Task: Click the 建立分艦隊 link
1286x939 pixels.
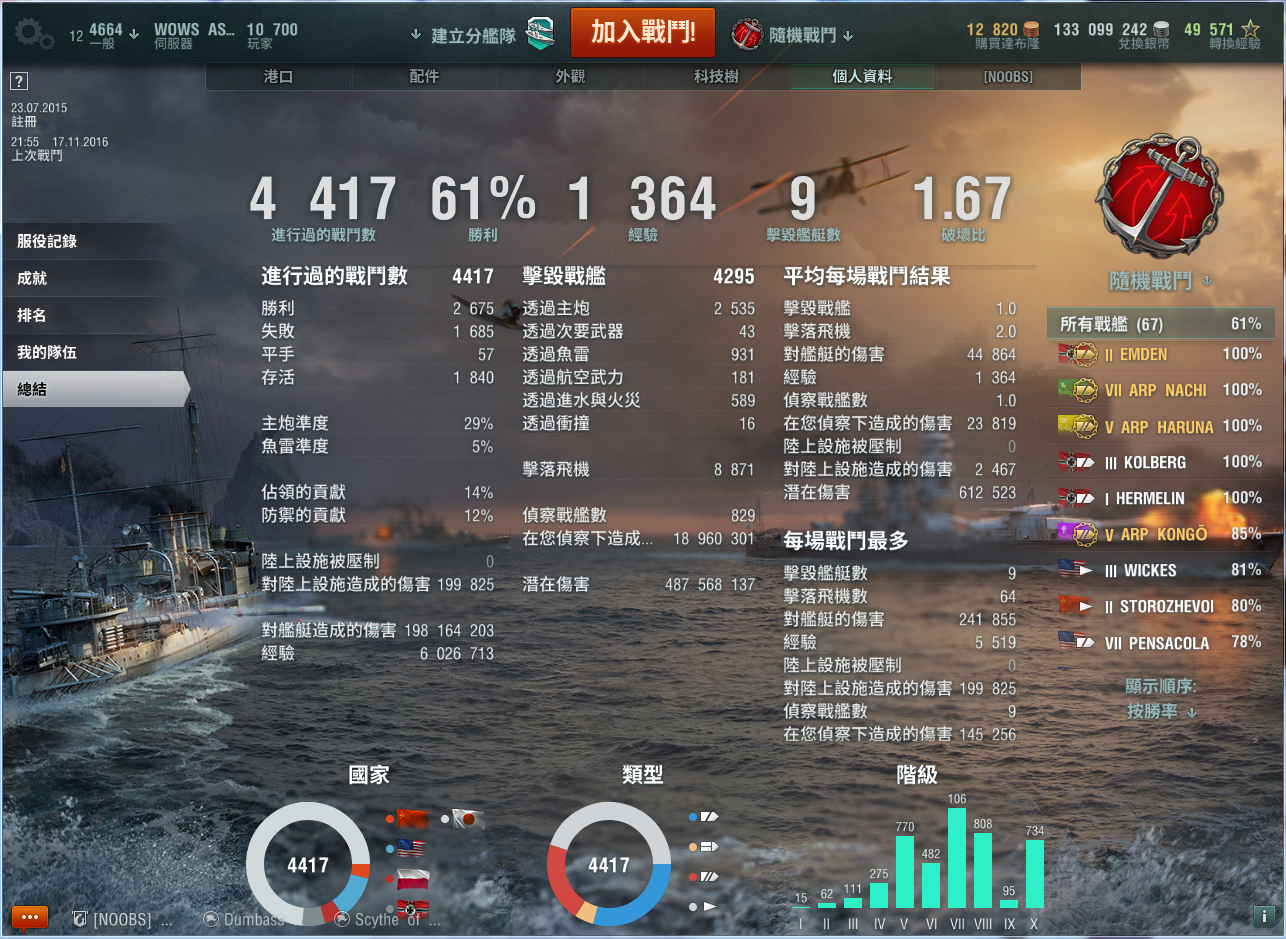Action: point(474,35)
